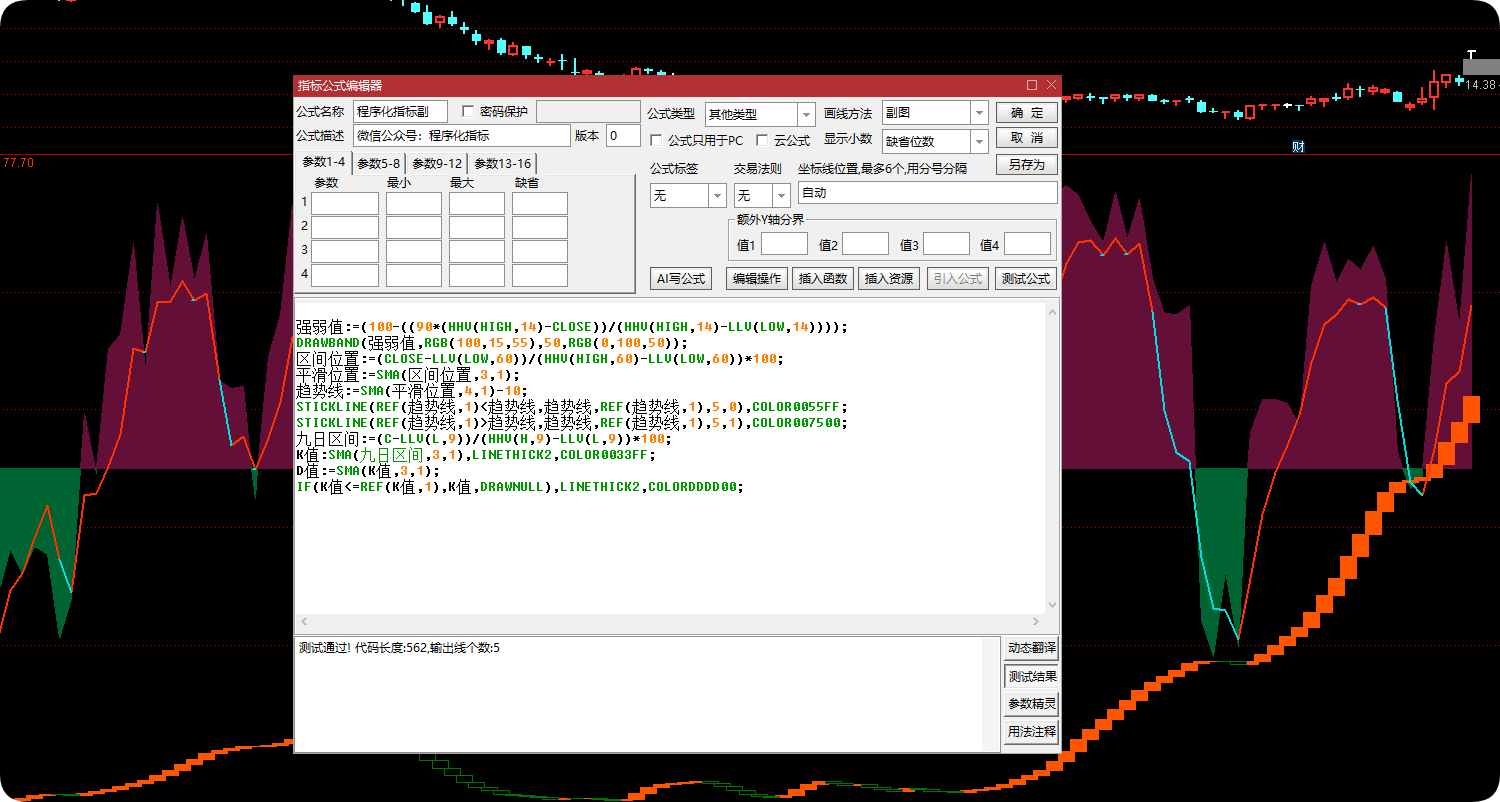Viewport: 1500px width, 802px height.
Task: Open the 公式类型 dropdown
Action: point(807,115)
